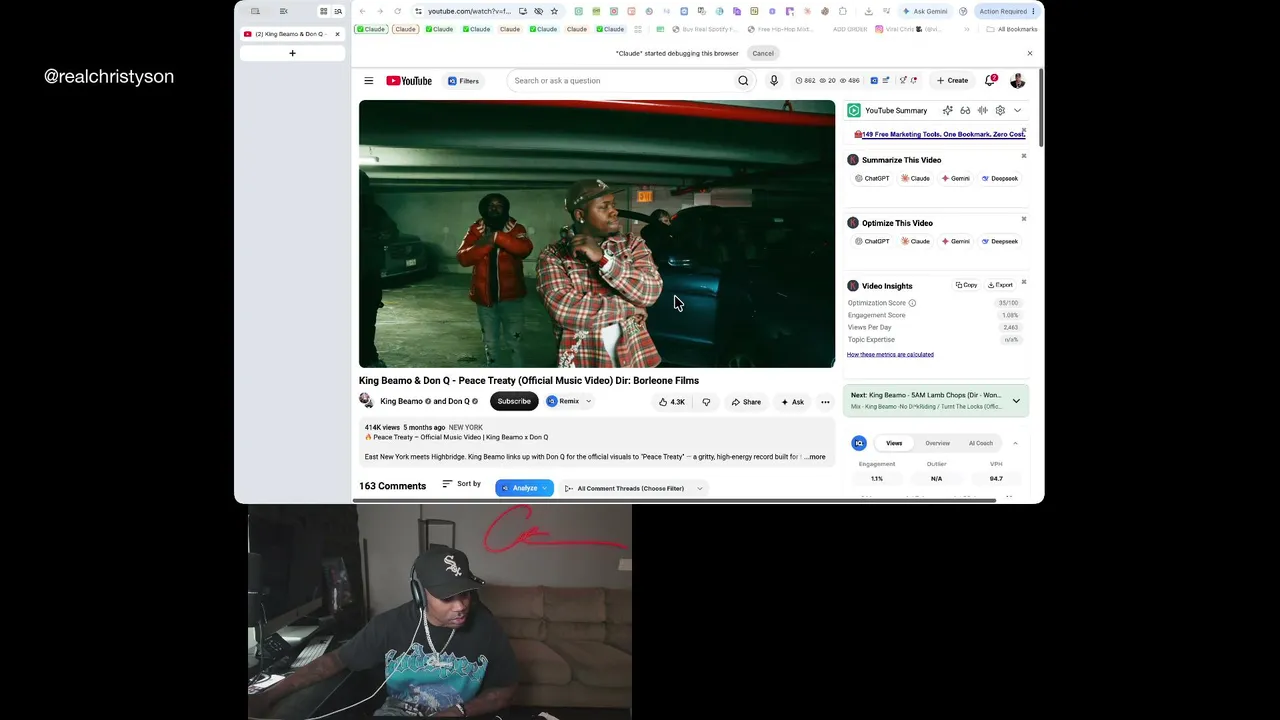1280x720 pixels.
Task: Dislike the Peace Treaty video
Action: (706, 402)
